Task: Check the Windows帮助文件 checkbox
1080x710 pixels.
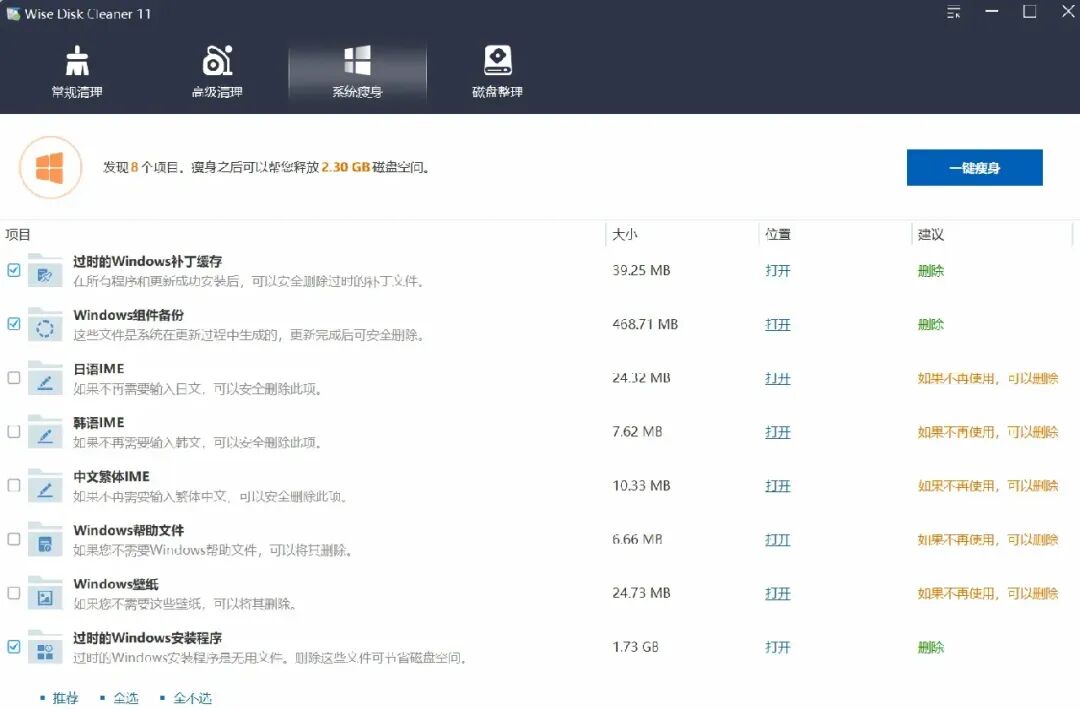Action: coord(14,539)
